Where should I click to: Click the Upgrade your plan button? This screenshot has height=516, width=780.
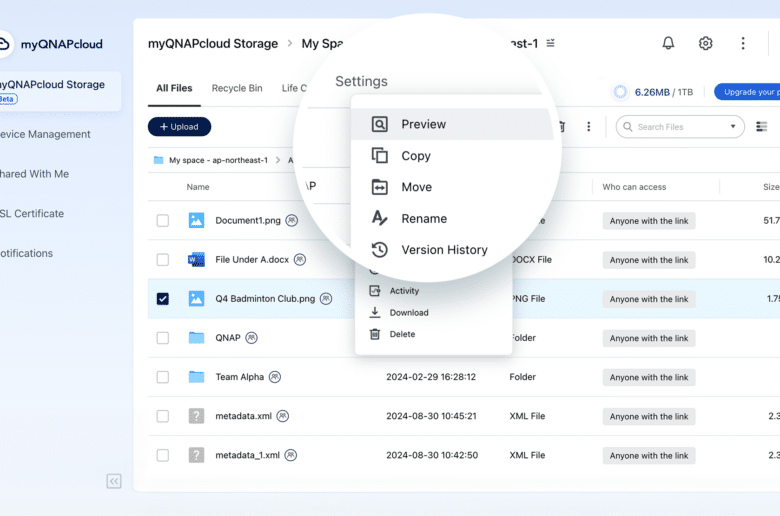coord(747,92)
